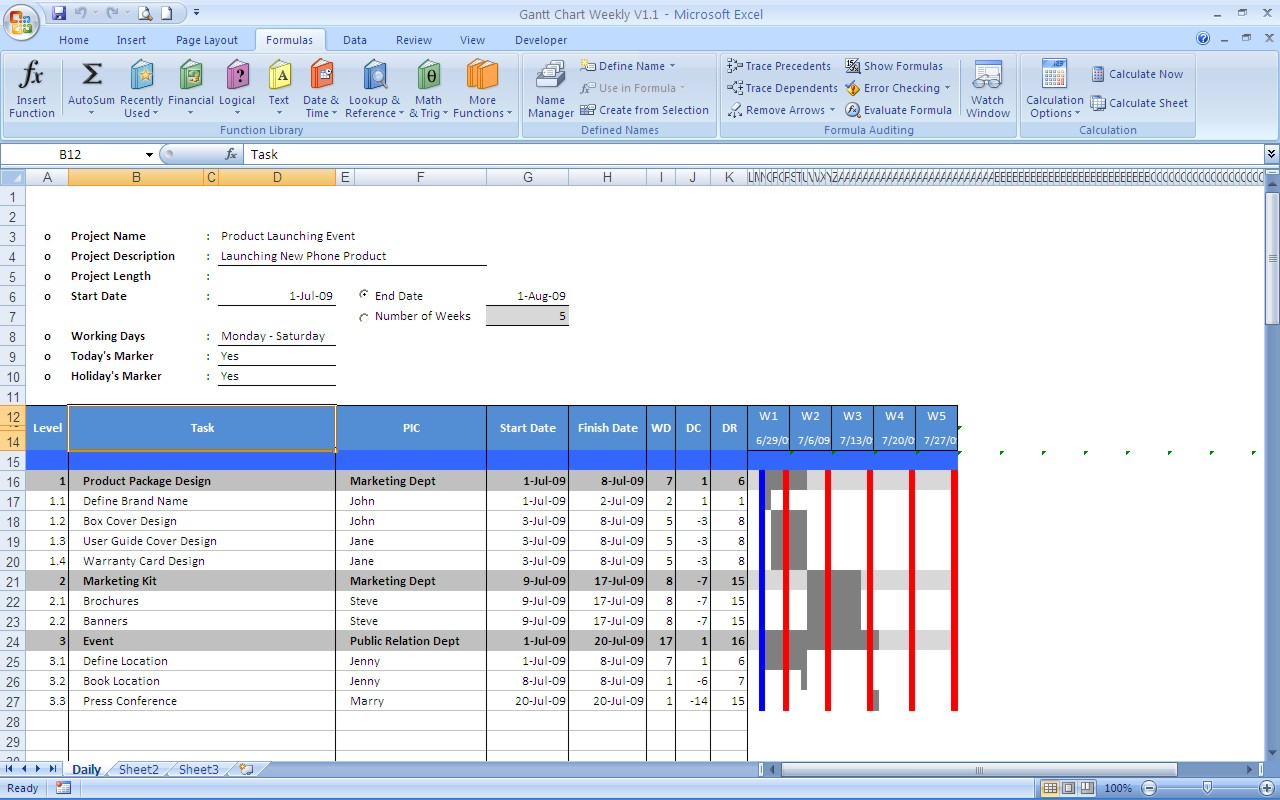Open the Define Name dropdown arrow
Screen dimensions: 1280x800
[x=673, y=66]
